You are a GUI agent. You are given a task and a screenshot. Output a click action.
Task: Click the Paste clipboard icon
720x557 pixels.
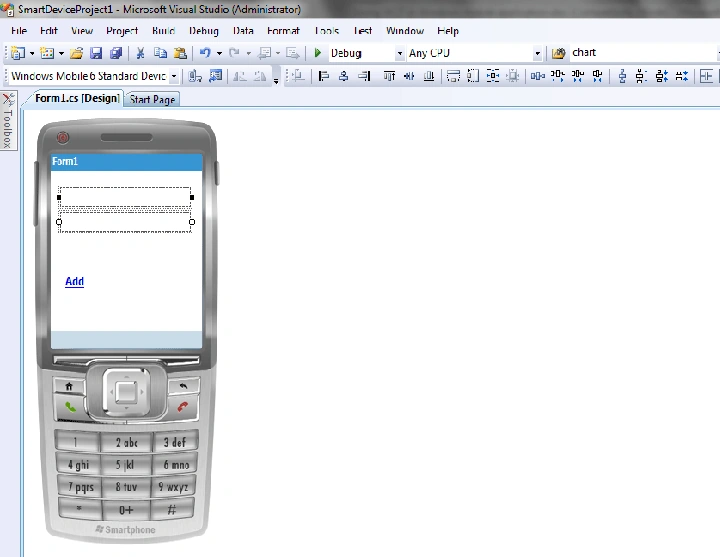(180, 53)
